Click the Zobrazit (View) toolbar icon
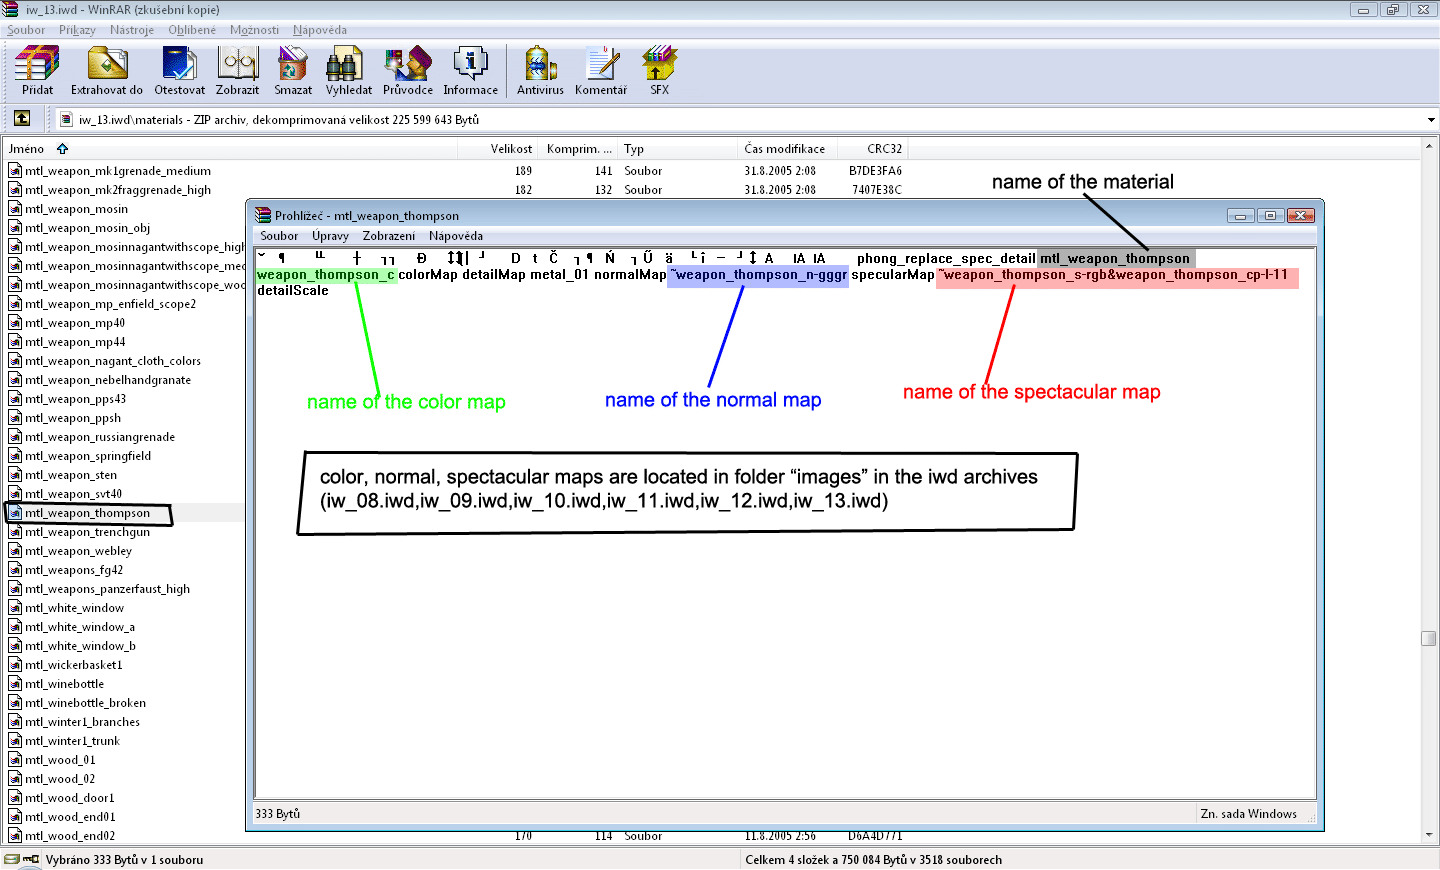 [237, 63]
